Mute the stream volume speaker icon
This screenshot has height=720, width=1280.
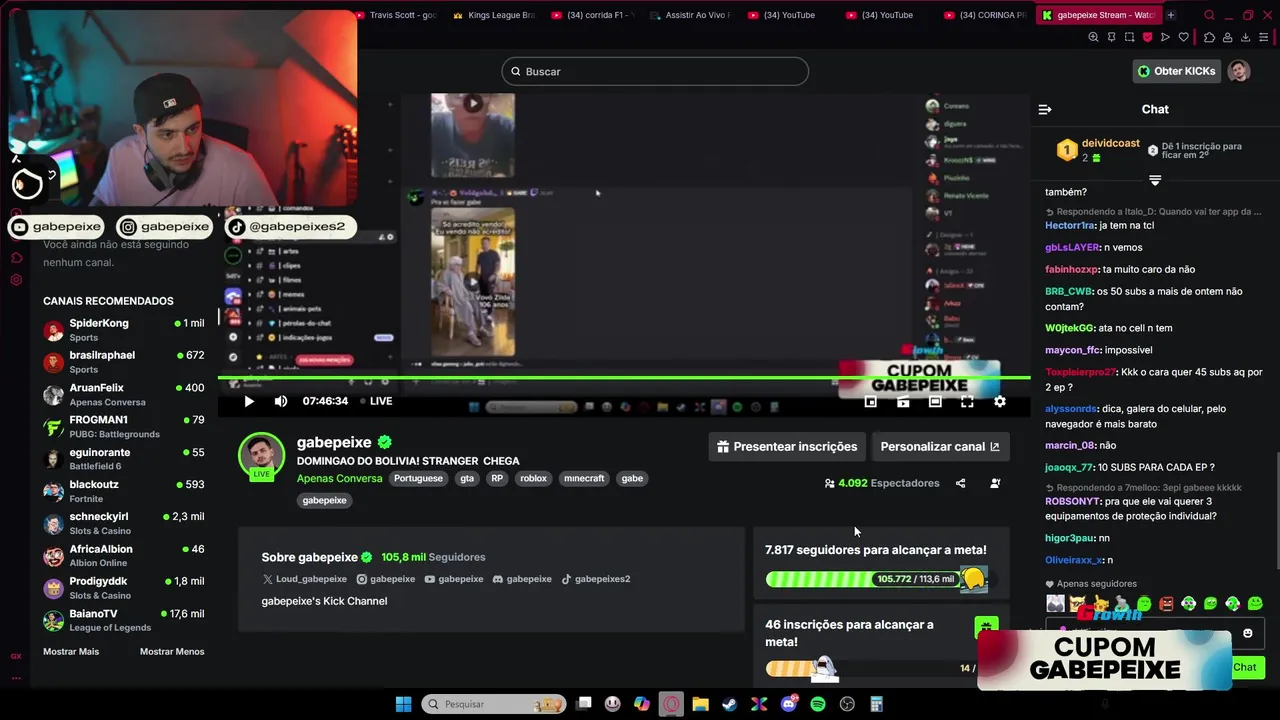(x=281, y=401)
